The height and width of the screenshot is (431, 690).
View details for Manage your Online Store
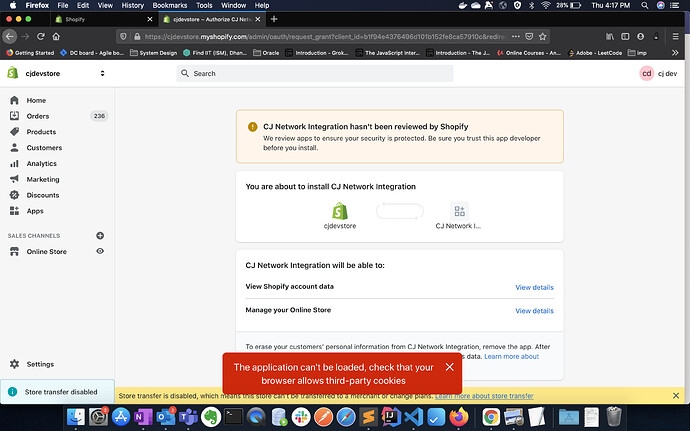[534, 311]
